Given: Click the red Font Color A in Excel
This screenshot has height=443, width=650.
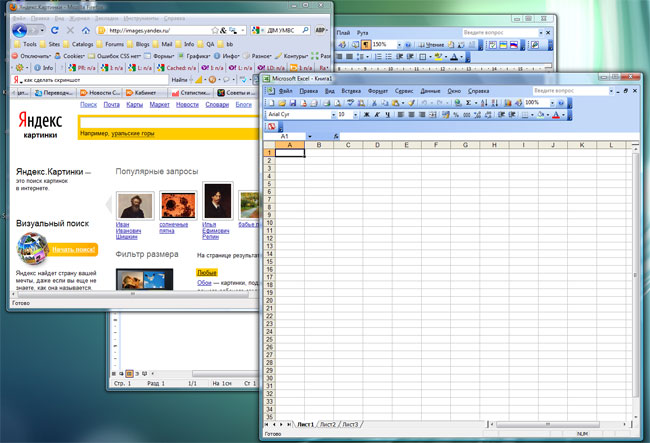Looking at the screenshot, I should pyautogui.click(x=556, y=115).
